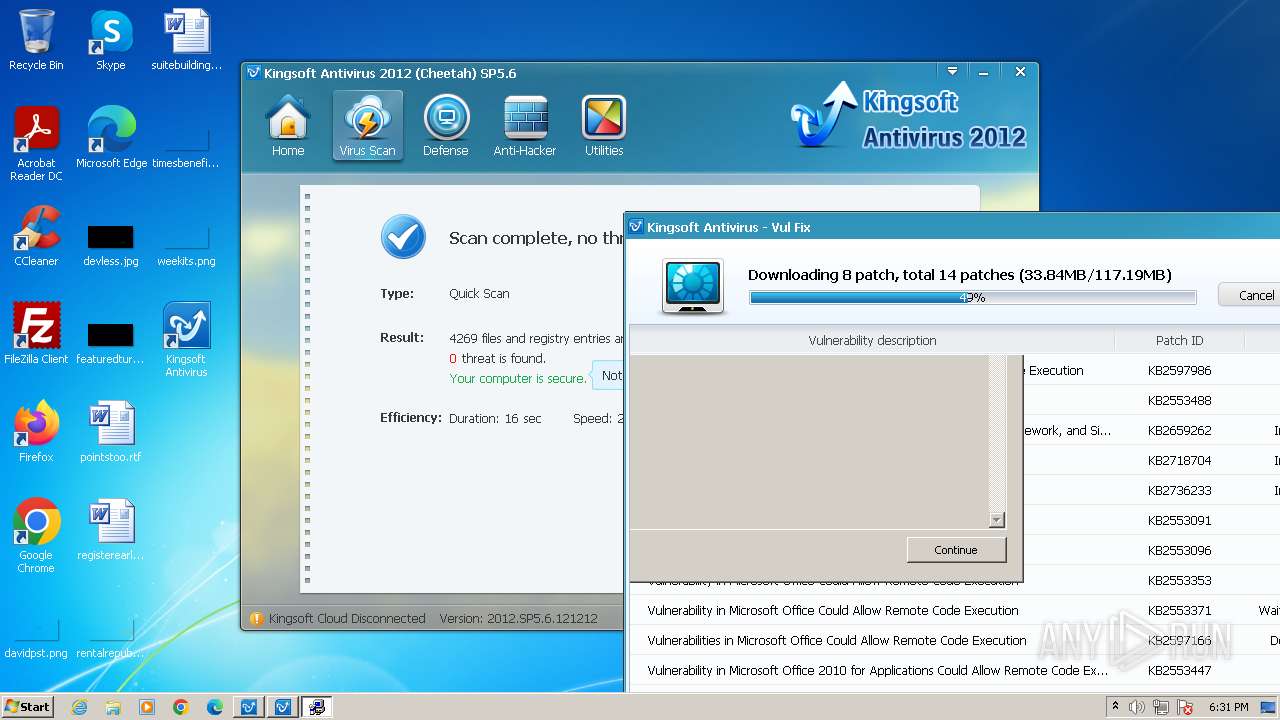Click the version 2012.SP5.6.121212 text

(518, 618)
